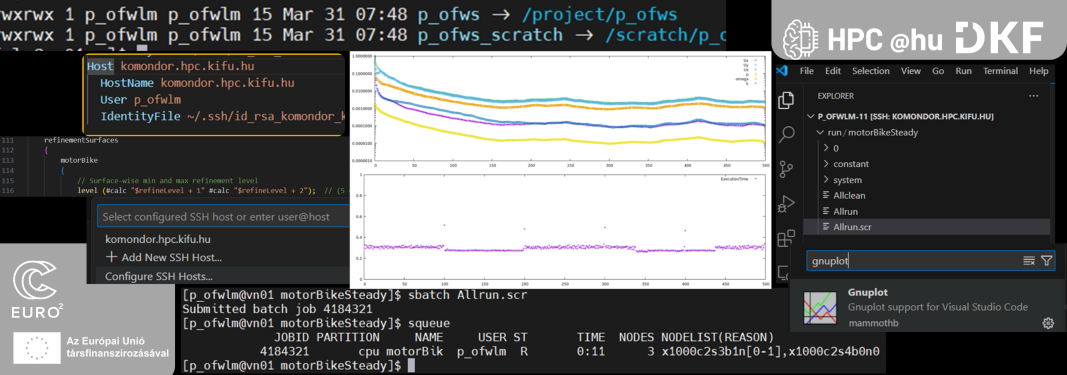Screen dimensions: 1067x375
Task: Open the Run and Debug view icon
Action: tap(786, 203)
